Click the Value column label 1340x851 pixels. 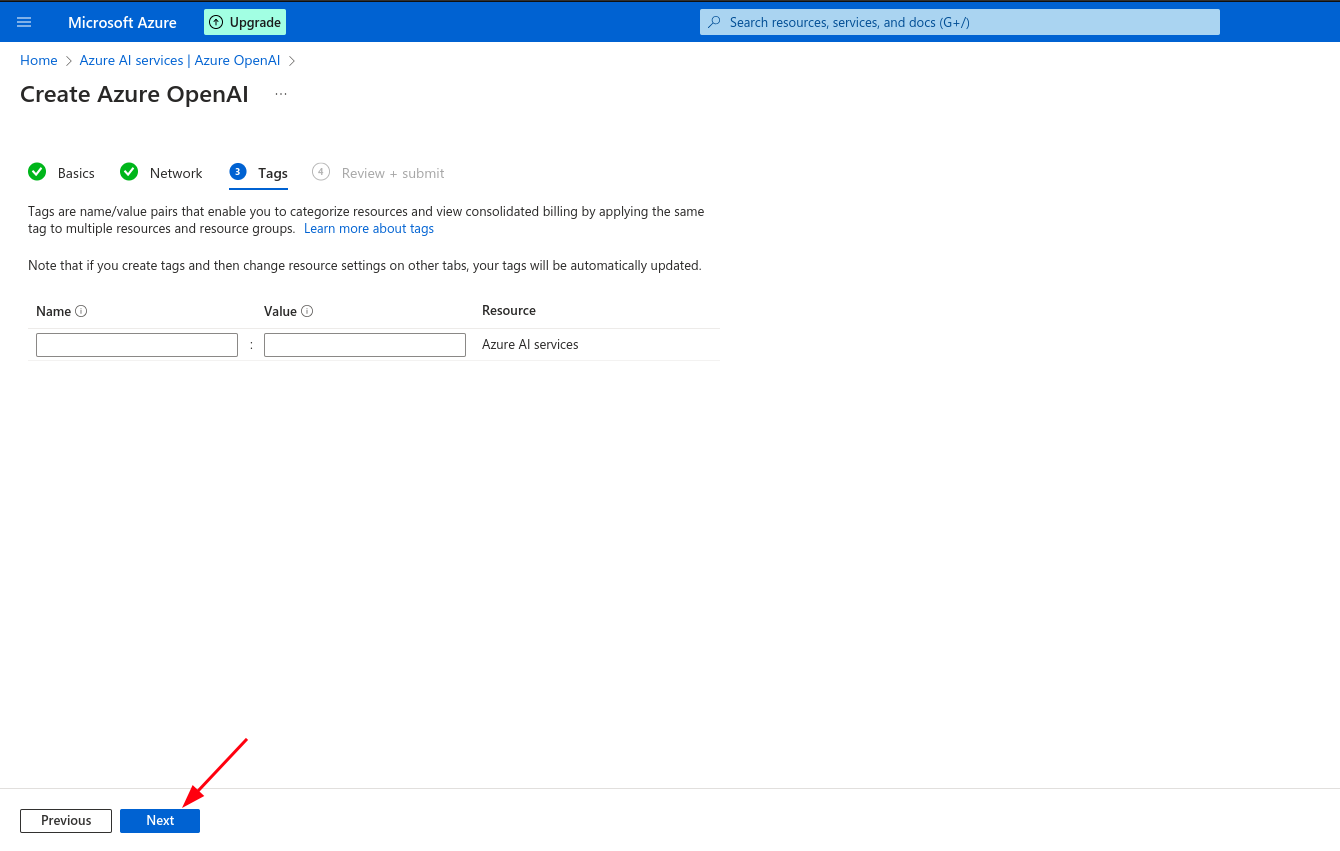280,311
